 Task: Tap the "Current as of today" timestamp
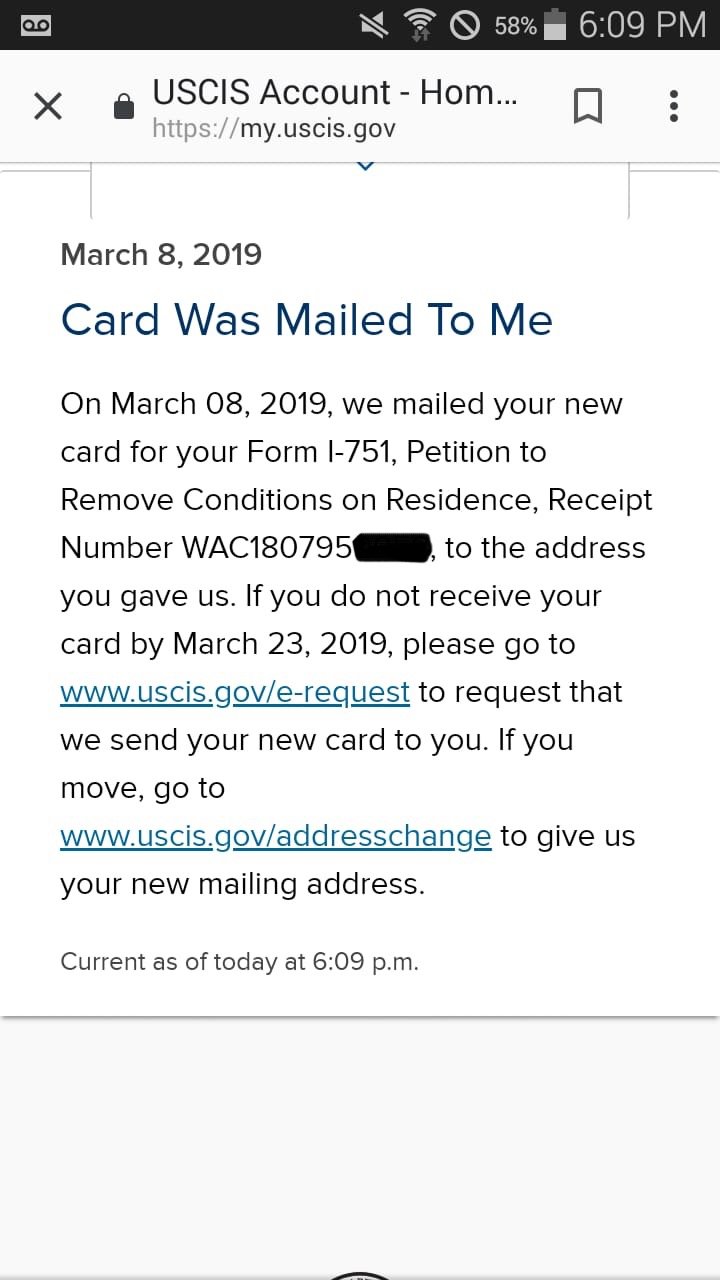[239, 962]
